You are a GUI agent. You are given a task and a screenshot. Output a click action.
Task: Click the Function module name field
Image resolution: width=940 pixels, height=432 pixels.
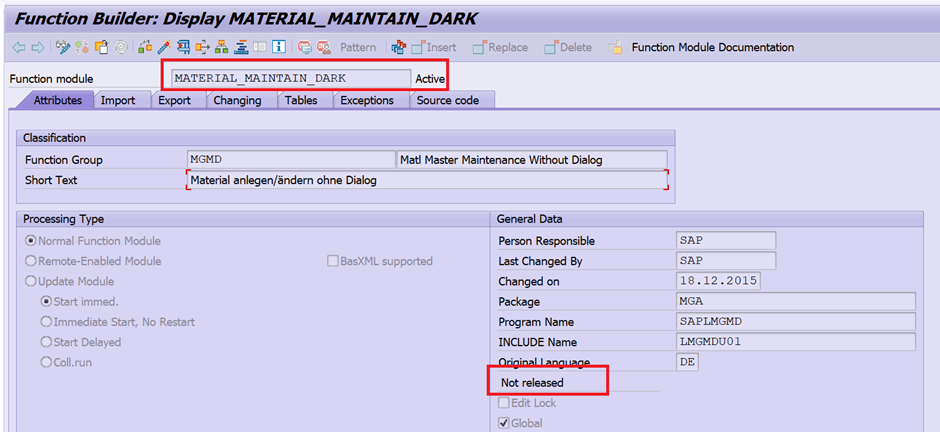pyautogui.click(x=289, y=78)
